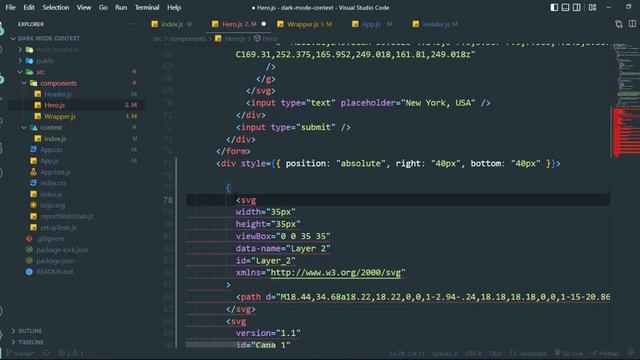Switch to the Header.js editor tab
The height and width of the screenshot is (360, 640).
[435, 24]
